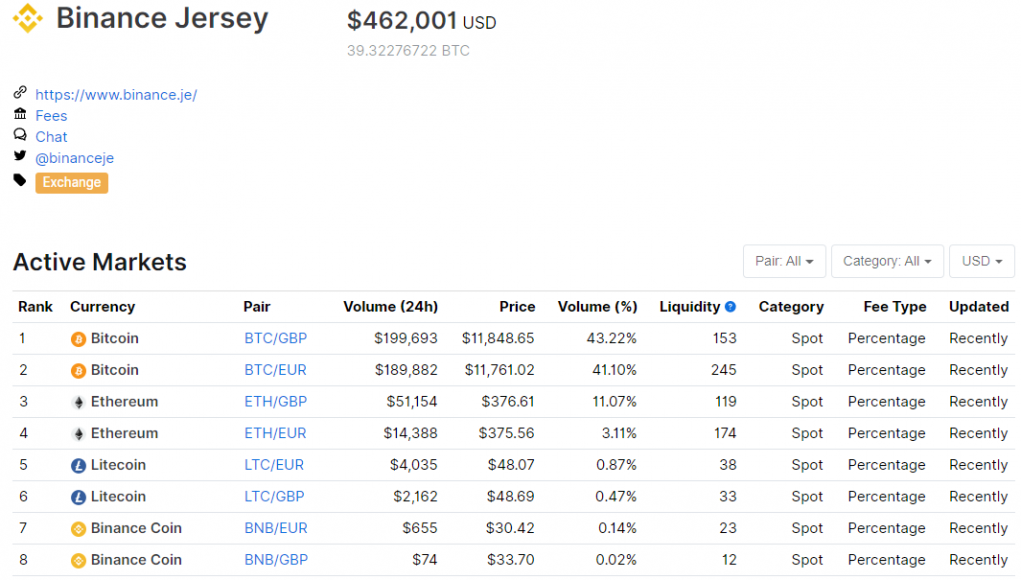Click the Litecoin icon in the LTC/EUR row
Viewport: 1021px width, 580px height.
(78, 465)
